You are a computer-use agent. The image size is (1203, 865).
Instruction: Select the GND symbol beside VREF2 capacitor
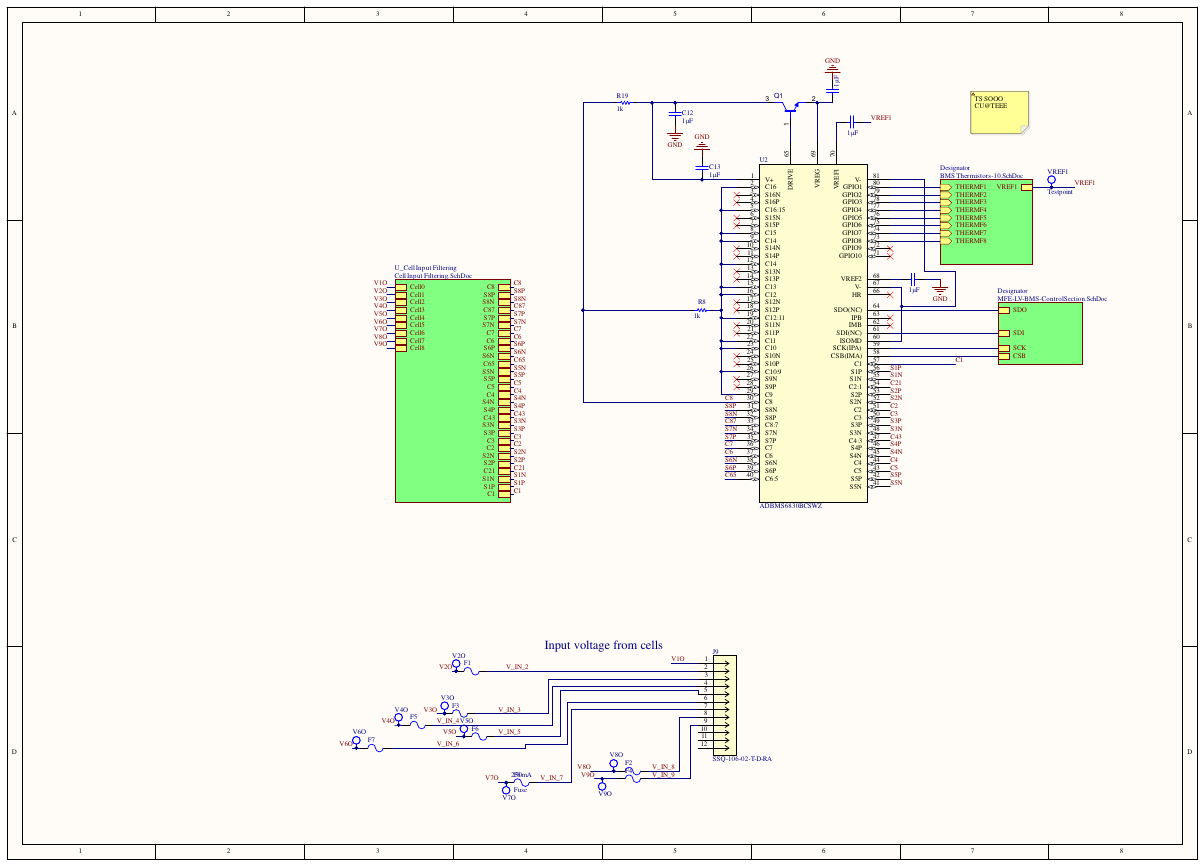tap(940, 291)
